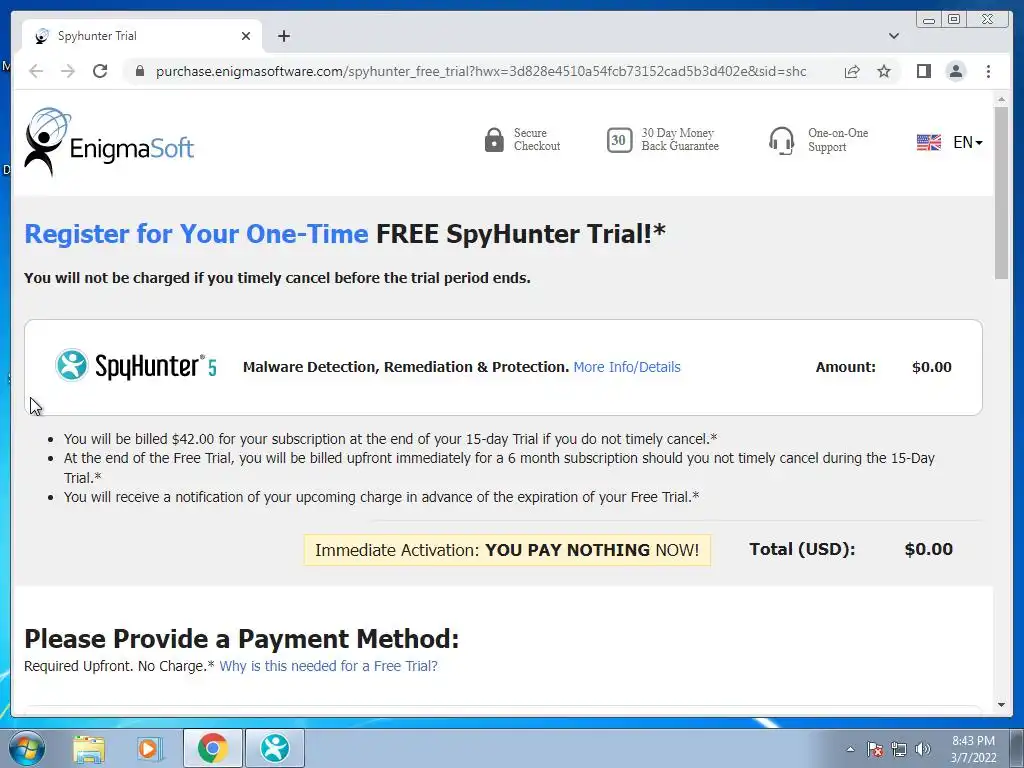Reload the SpyHunter trial page
Image resolution: width=1024 pixels, height=768 pixels.
tap(100, 71)
